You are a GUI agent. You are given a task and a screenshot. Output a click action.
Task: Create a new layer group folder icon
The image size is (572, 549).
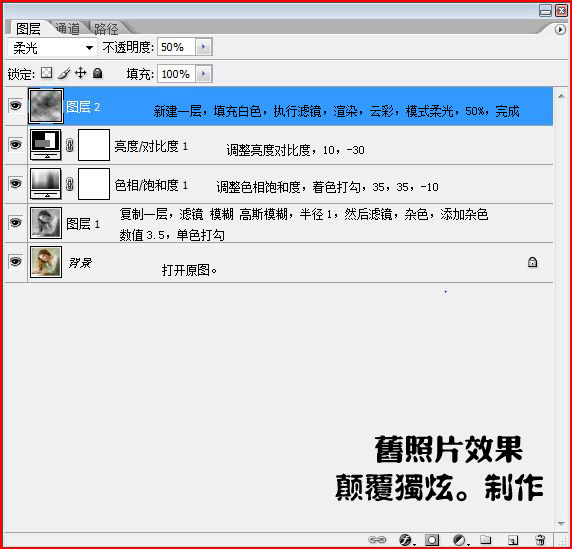(486, 539)
